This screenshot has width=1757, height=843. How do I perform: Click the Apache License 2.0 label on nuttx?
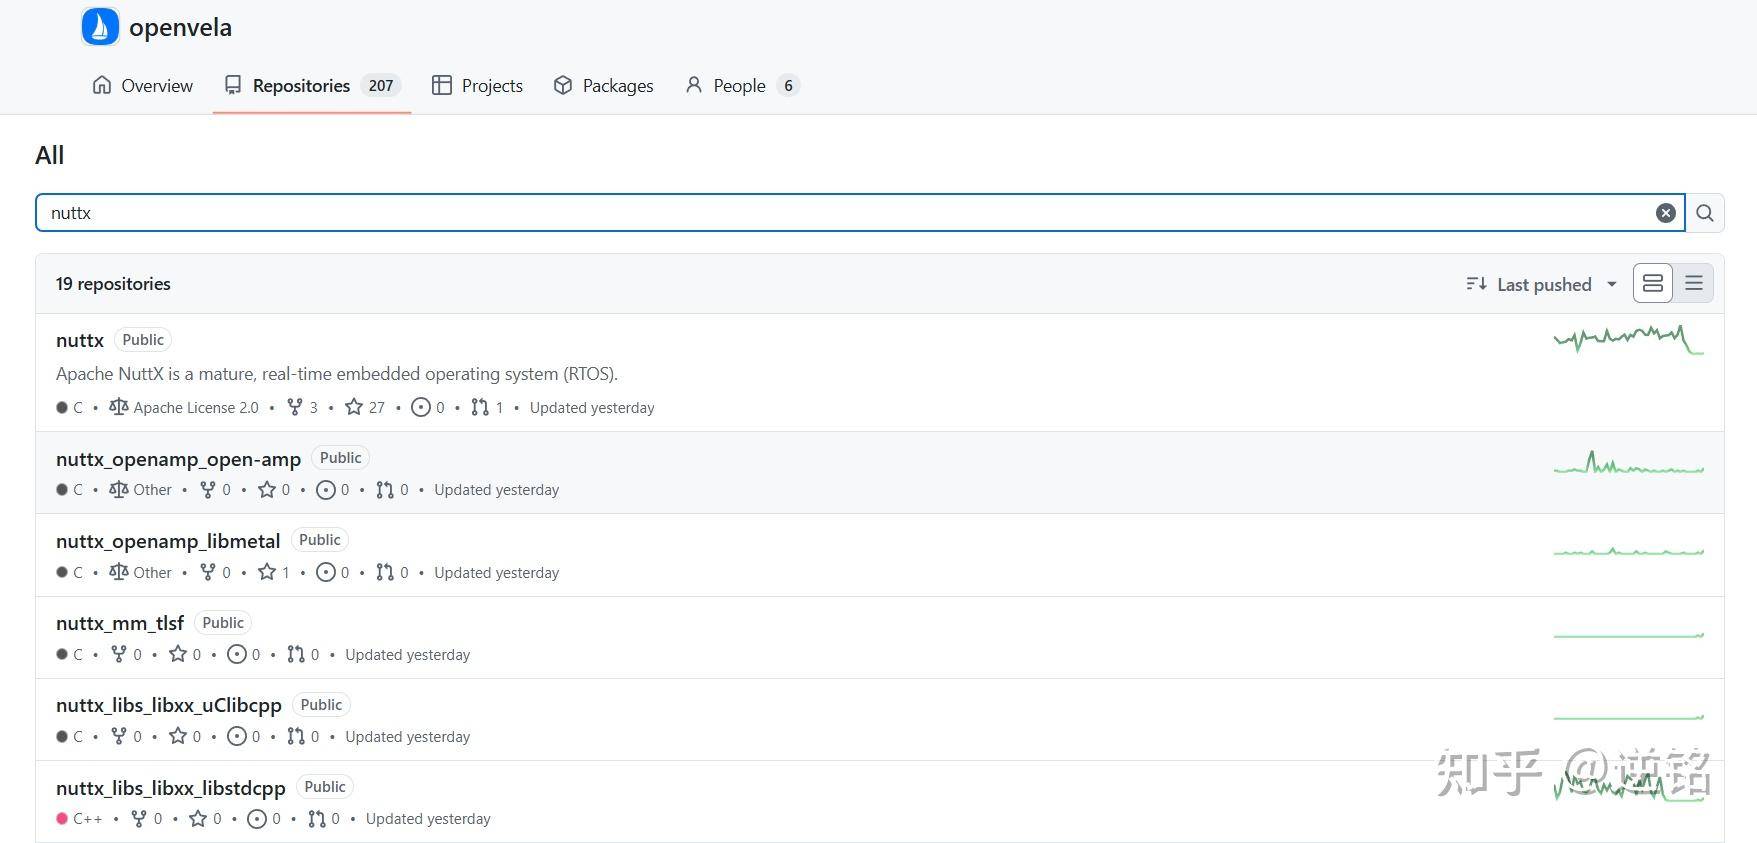tap(184, 407)
